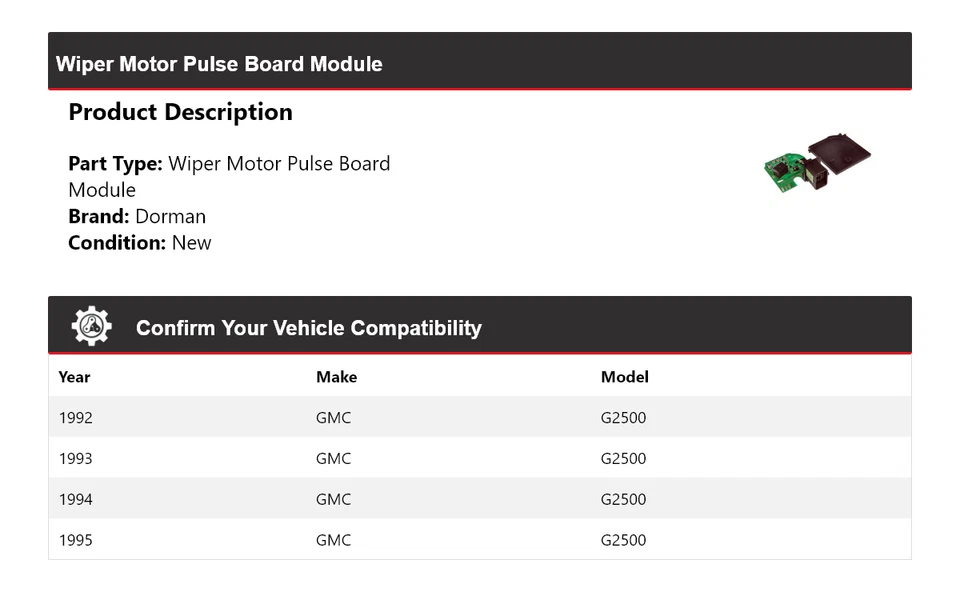Select the 1993 year cell
Viewport: 960px width, 592px height.
(x=75, y=458)
